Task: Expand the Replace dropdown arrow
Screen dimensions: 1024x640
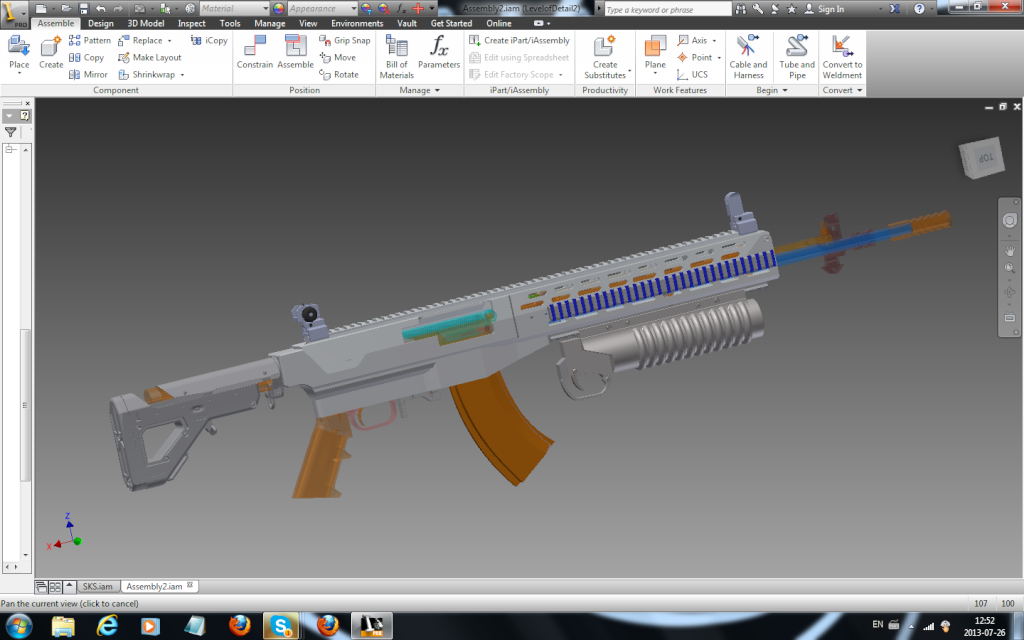Action: [169, 40]
